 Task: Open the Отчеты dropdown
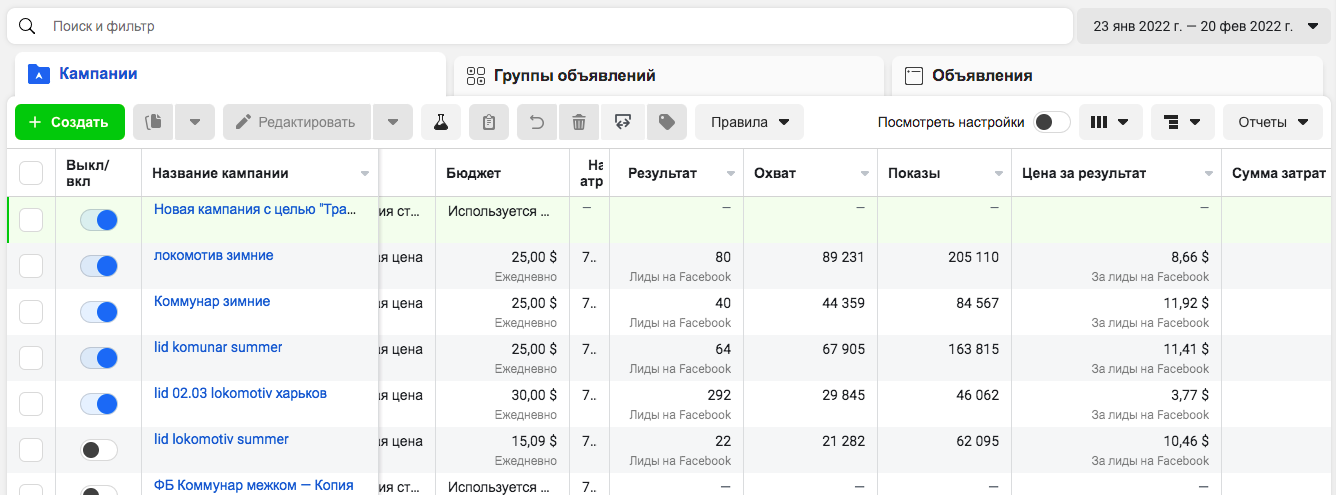click(1273, 122)
